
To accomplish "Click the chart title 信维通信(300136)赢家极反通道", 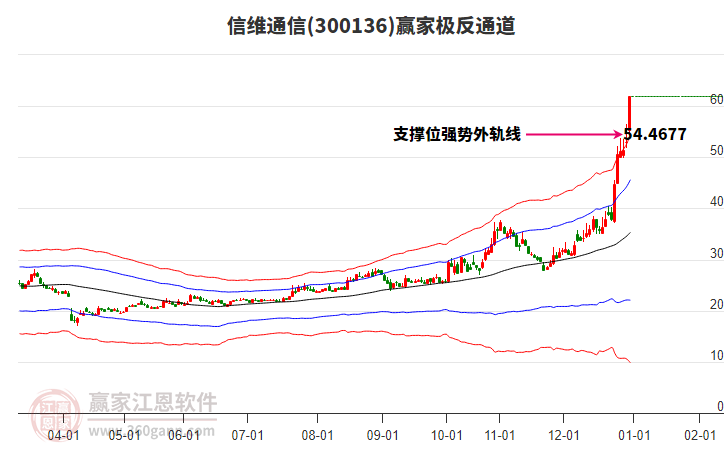I will [371, 26].
